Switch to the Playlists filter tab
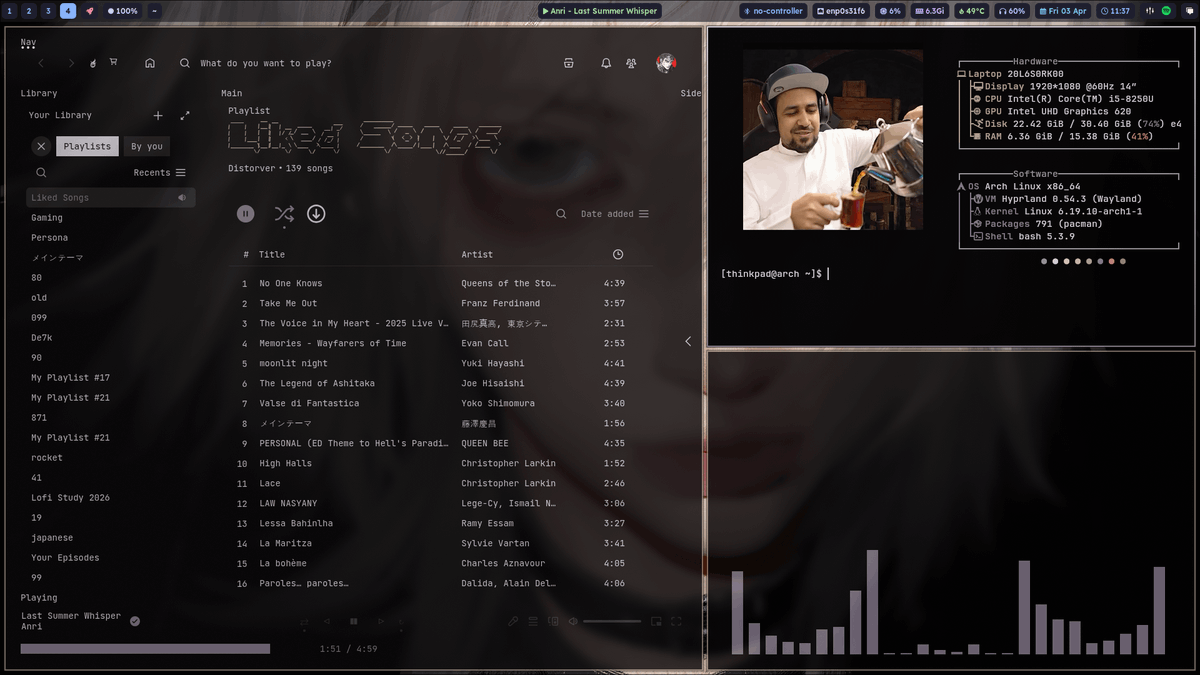 [x=87, y=145]
